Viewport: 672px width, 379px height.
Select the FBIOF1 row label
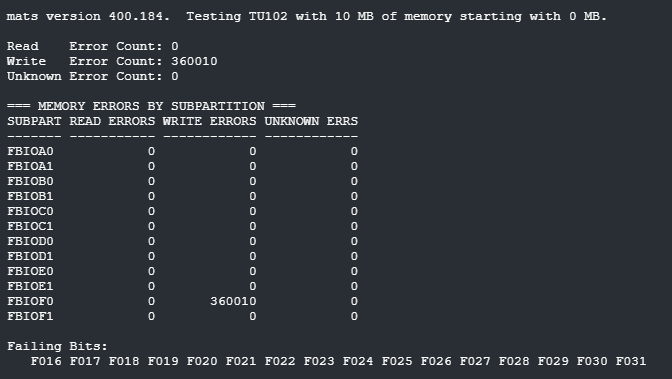[x=30, y=316]
